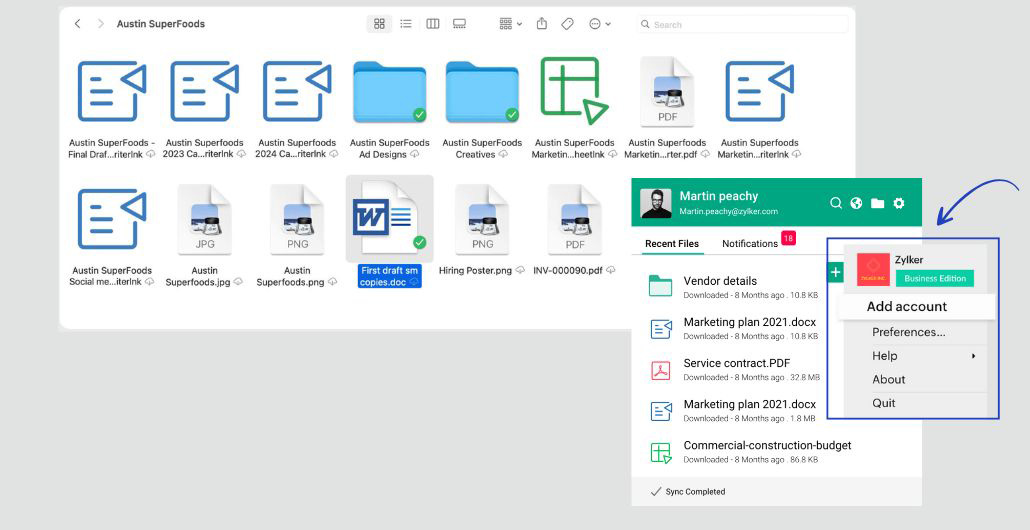Screen dimensions: 1030x530
Task: Open Service contract.PDF entry
Action: tap(733, 369)
